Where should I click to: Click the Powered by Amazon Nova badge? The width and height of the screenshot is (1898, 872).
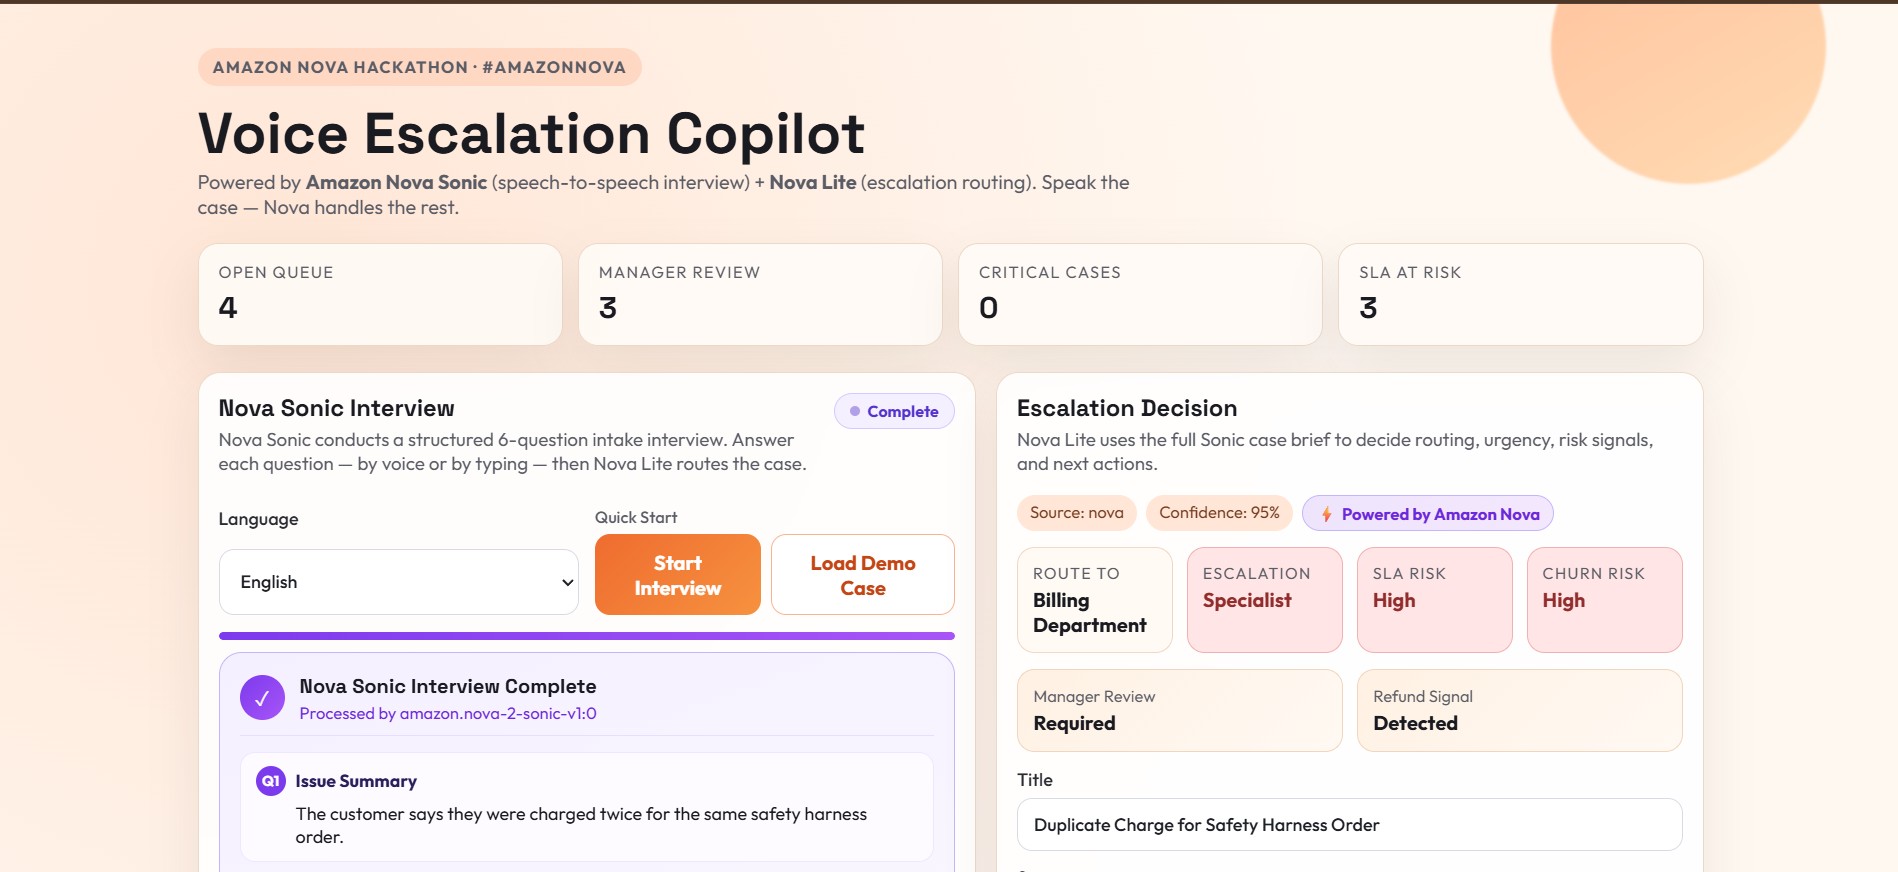click(1428, 514)
